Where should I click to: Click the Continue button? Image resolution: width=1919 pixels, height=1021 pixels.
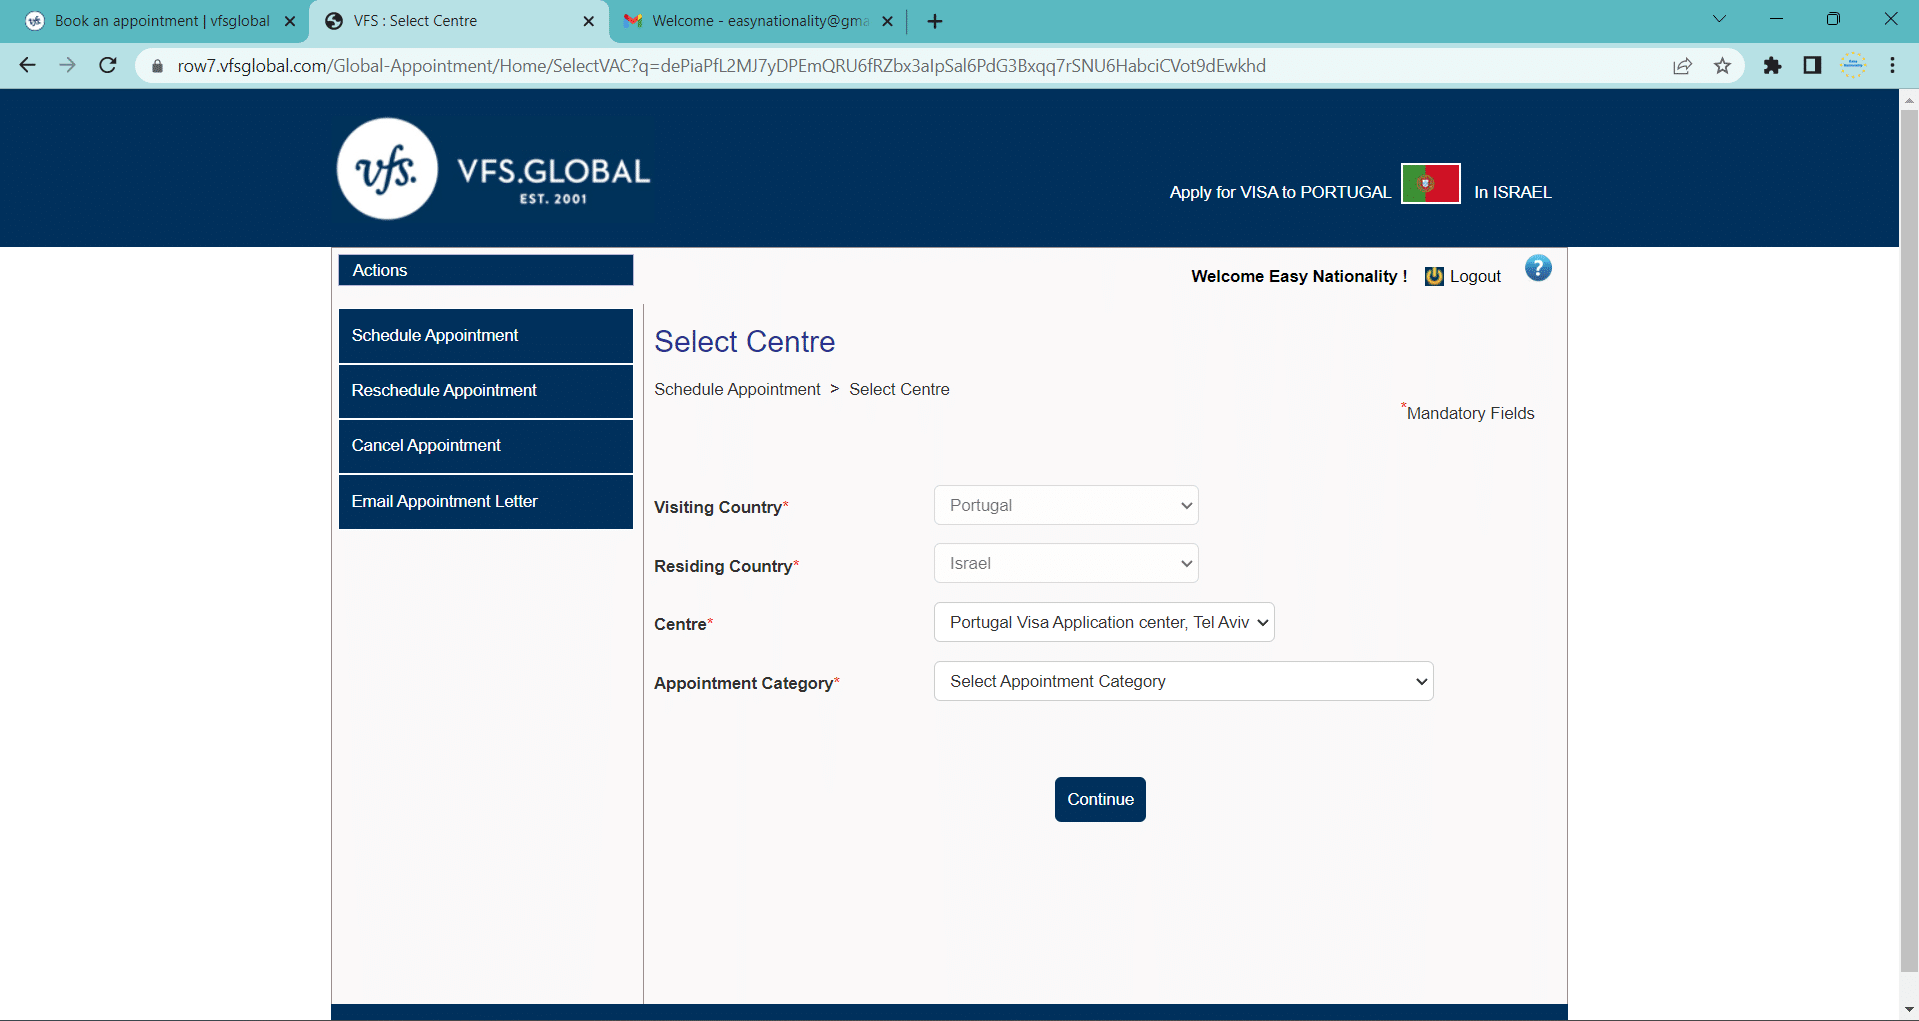pos(1100,799)
